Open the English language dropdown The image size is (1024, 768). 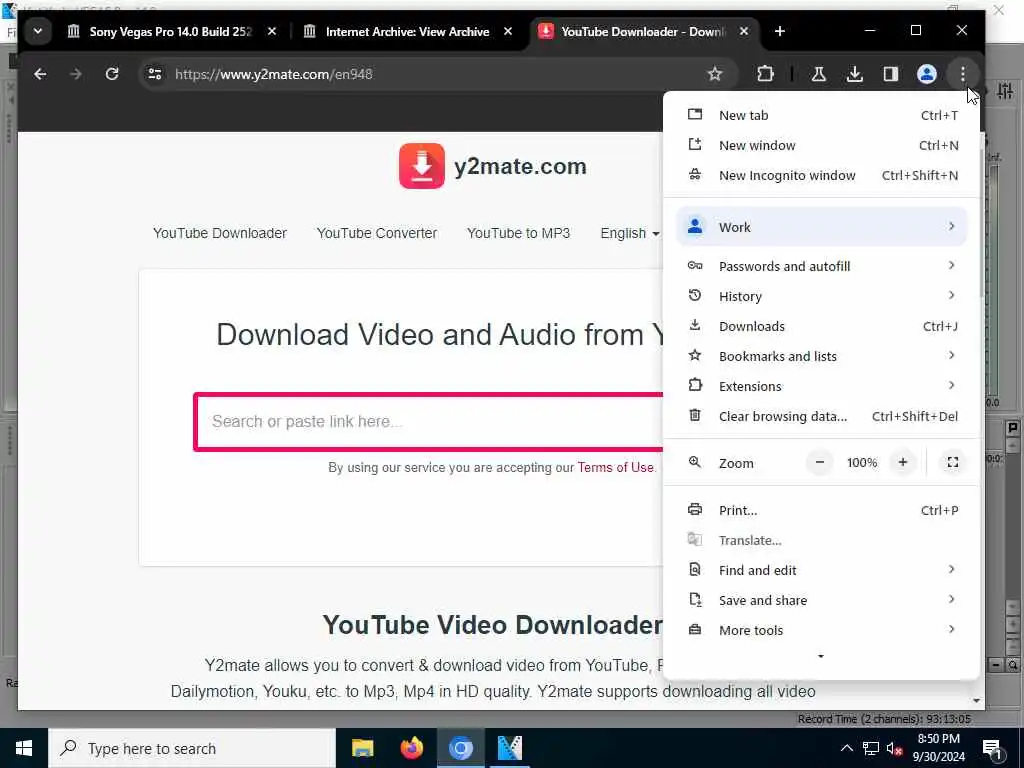pos(630,233)
